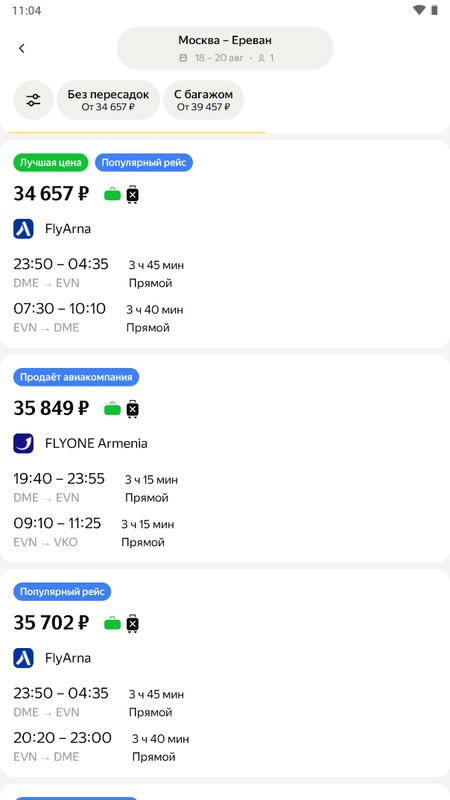Open the Москва – Ереван search field

click(x=225, y=48)
